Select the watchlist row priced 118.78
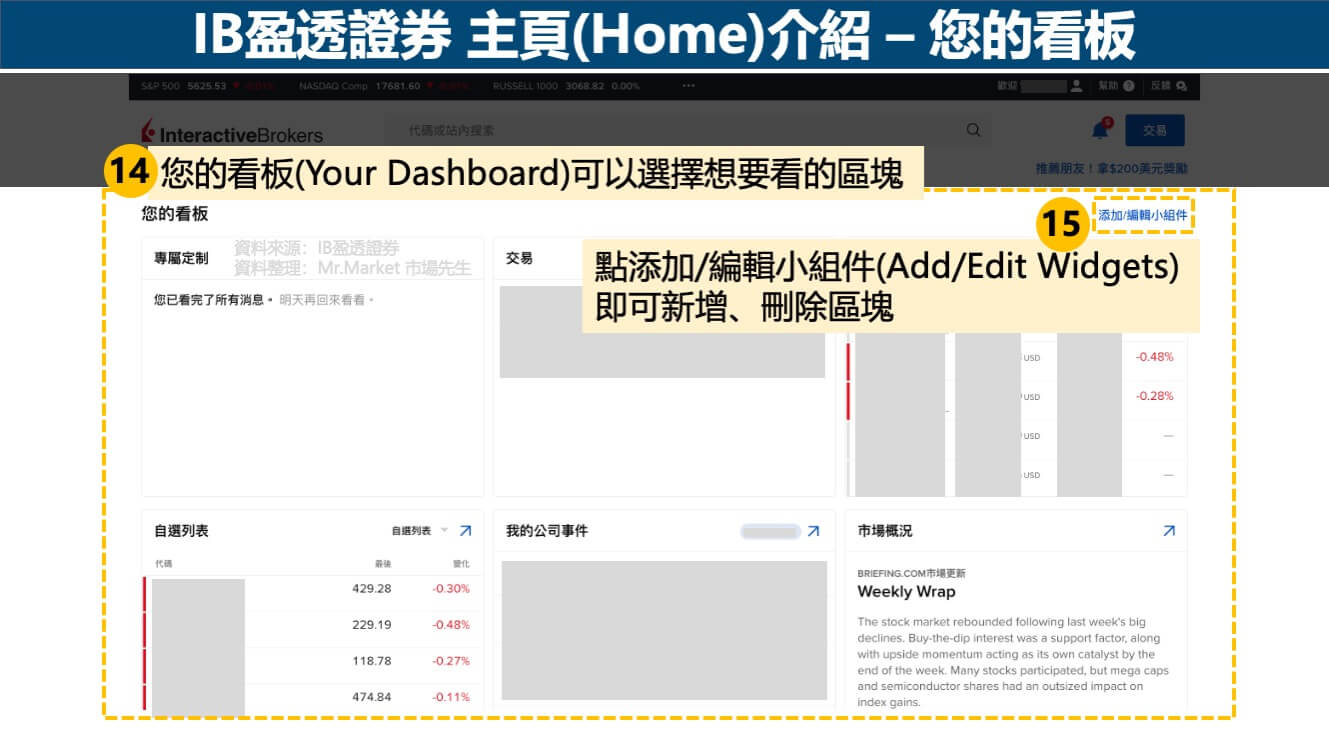 tap(312, 661)
